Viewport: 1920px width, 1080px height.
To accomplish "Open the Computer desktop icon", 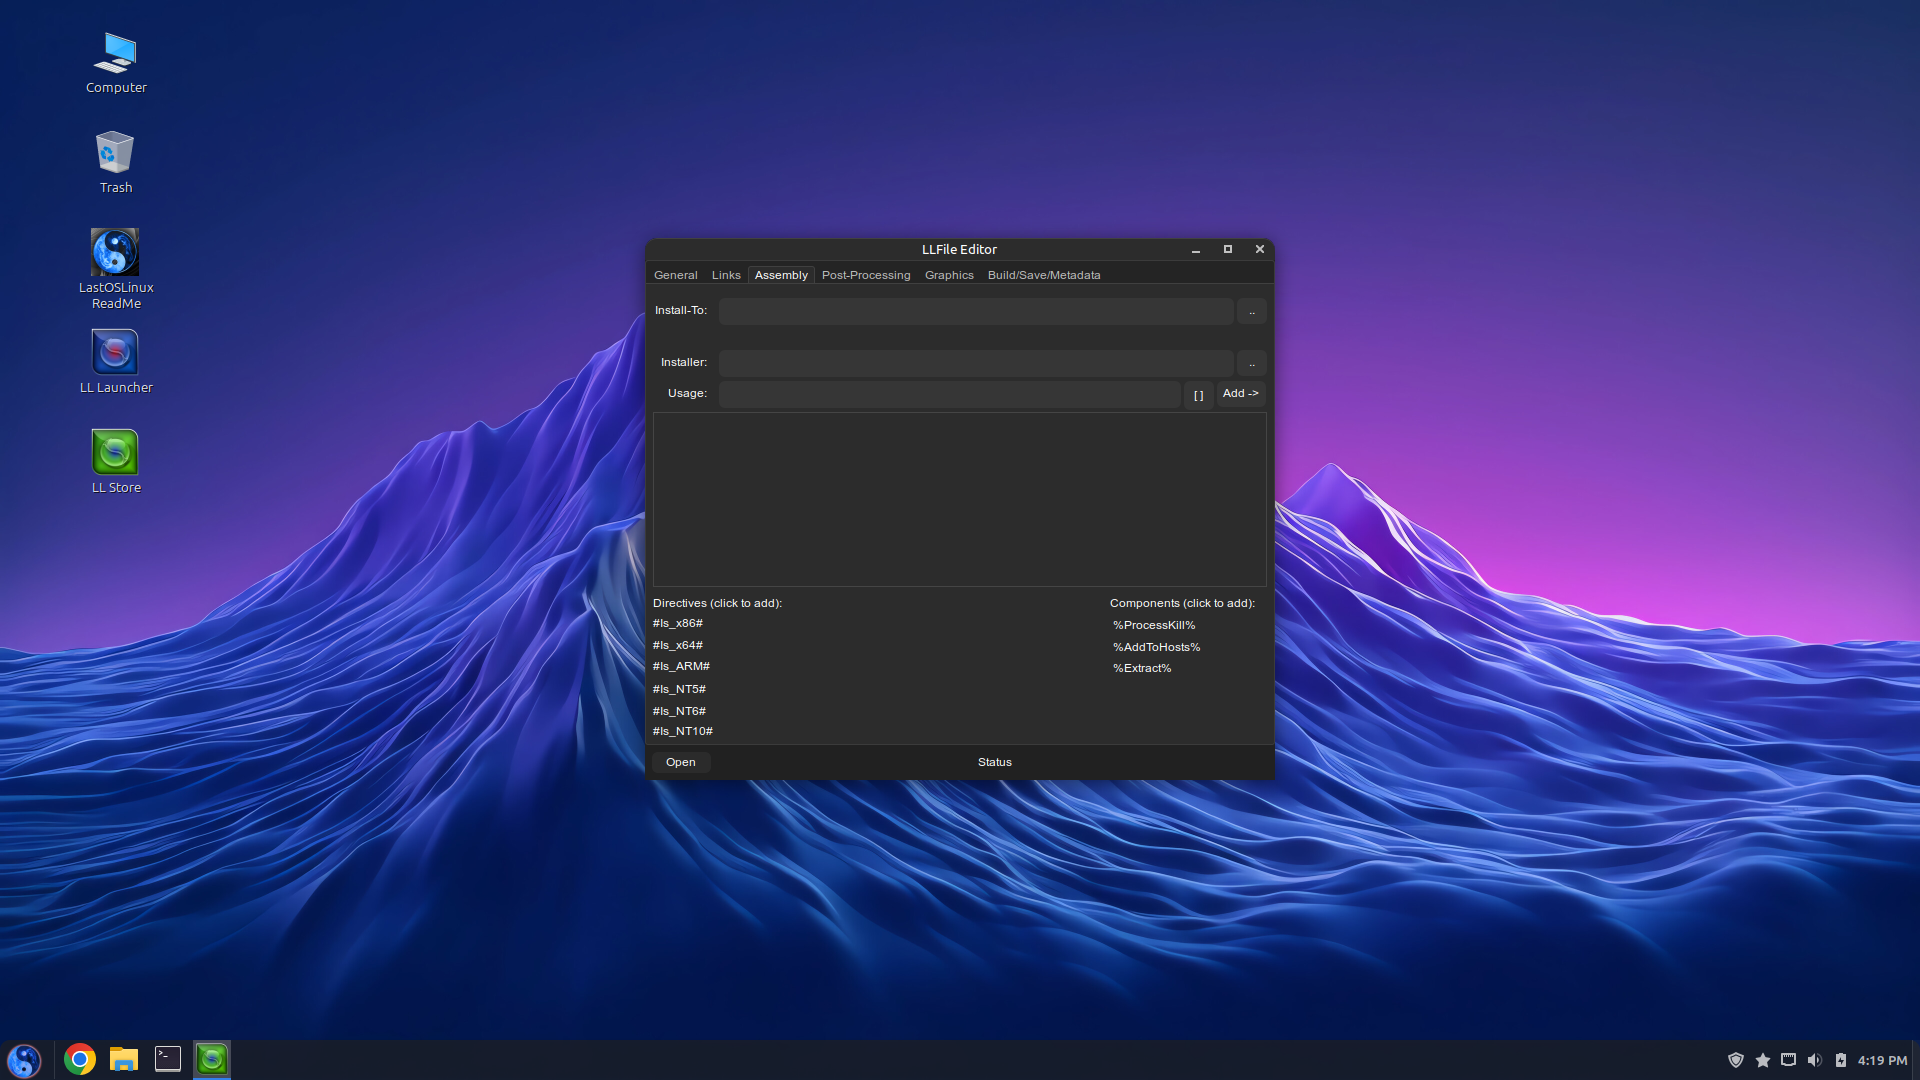I will (x=116, y=63).
